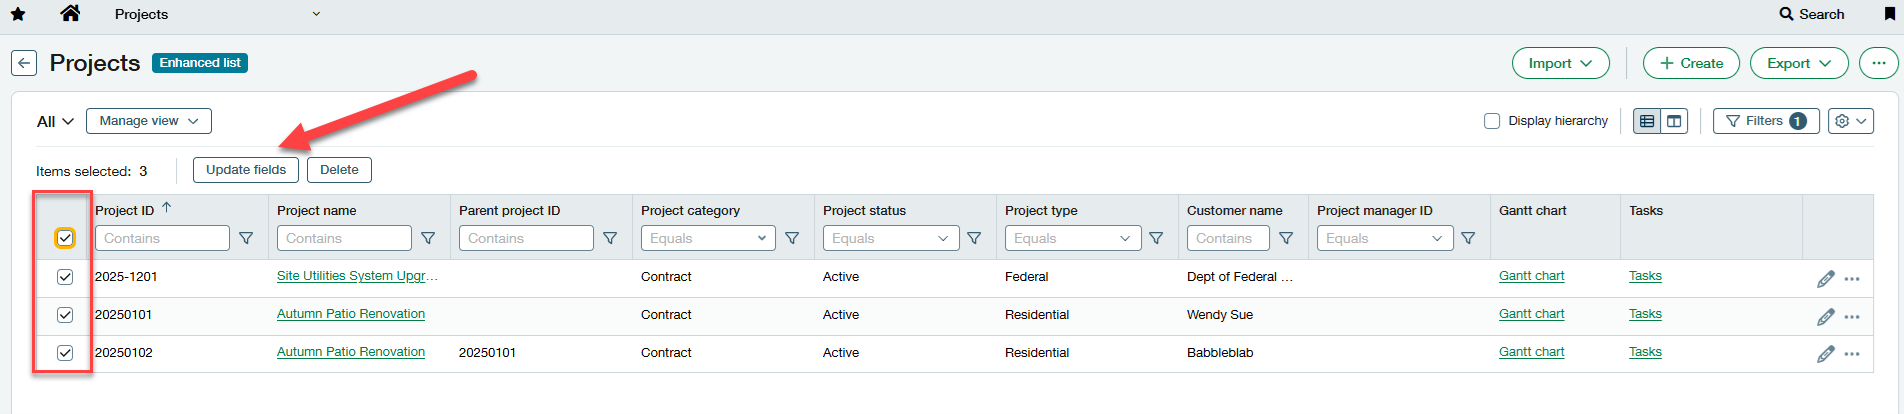Viewport: 1904px width, 414px height.
Task: Switch to table list view icon
Action: [x=1647, y=121]
